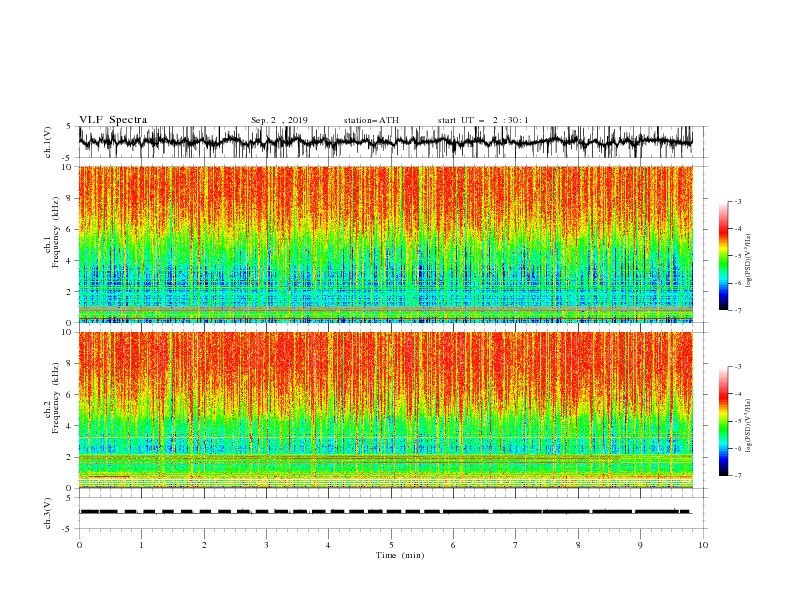Click the ch.1 spectrogram plot
This screenshot has height=612, width=792.
tap(386, 244)
